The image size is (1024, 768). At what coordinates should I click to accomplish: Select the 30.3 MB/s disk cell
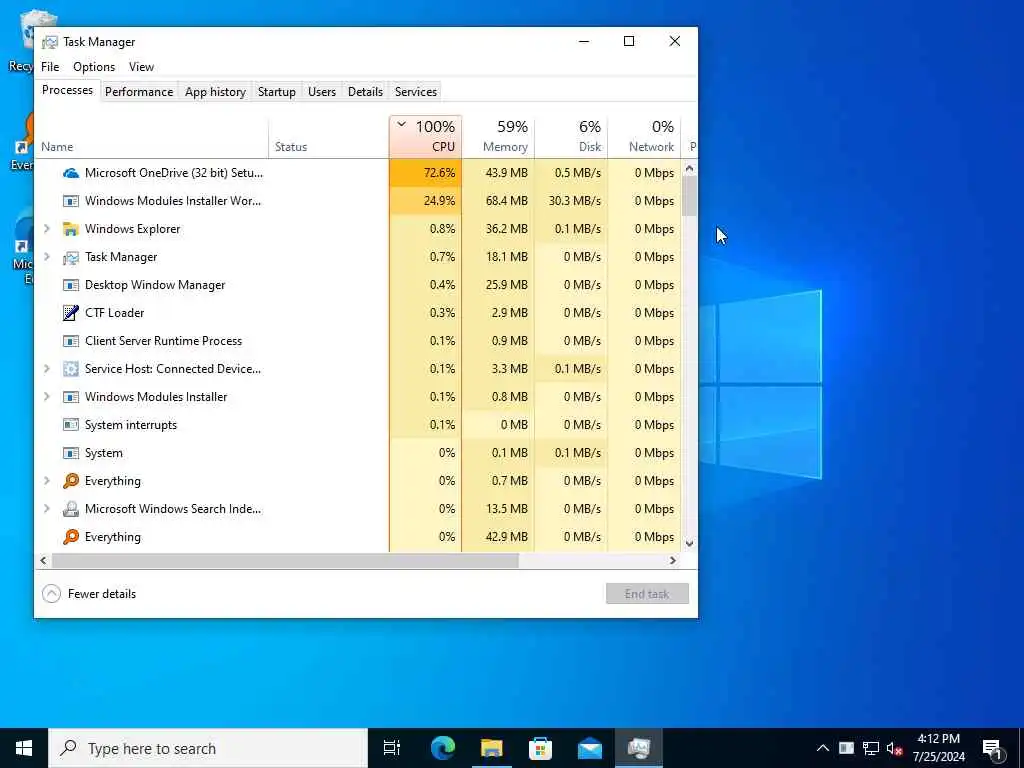[571, 201]
